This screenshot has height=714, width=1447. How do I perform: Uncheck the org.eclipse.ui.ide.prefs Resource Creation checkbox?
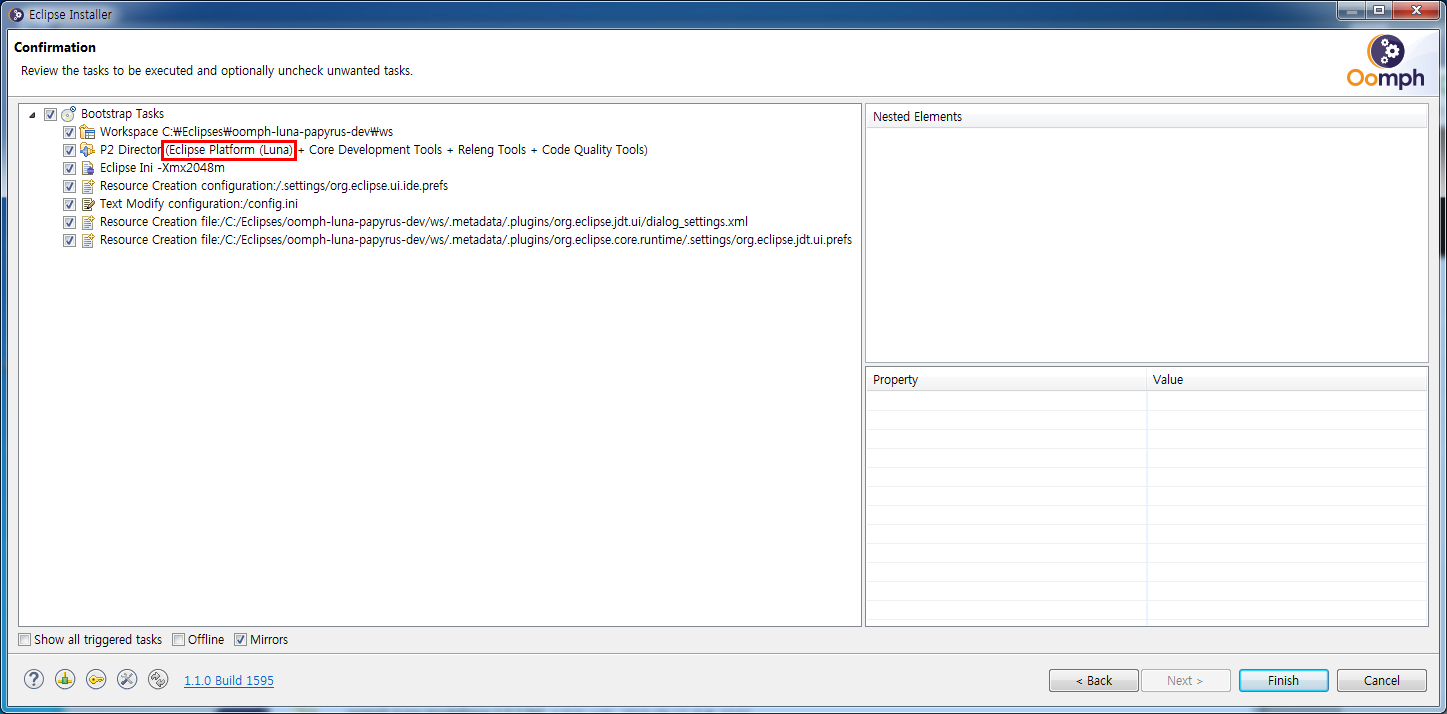tap(69, 186)
